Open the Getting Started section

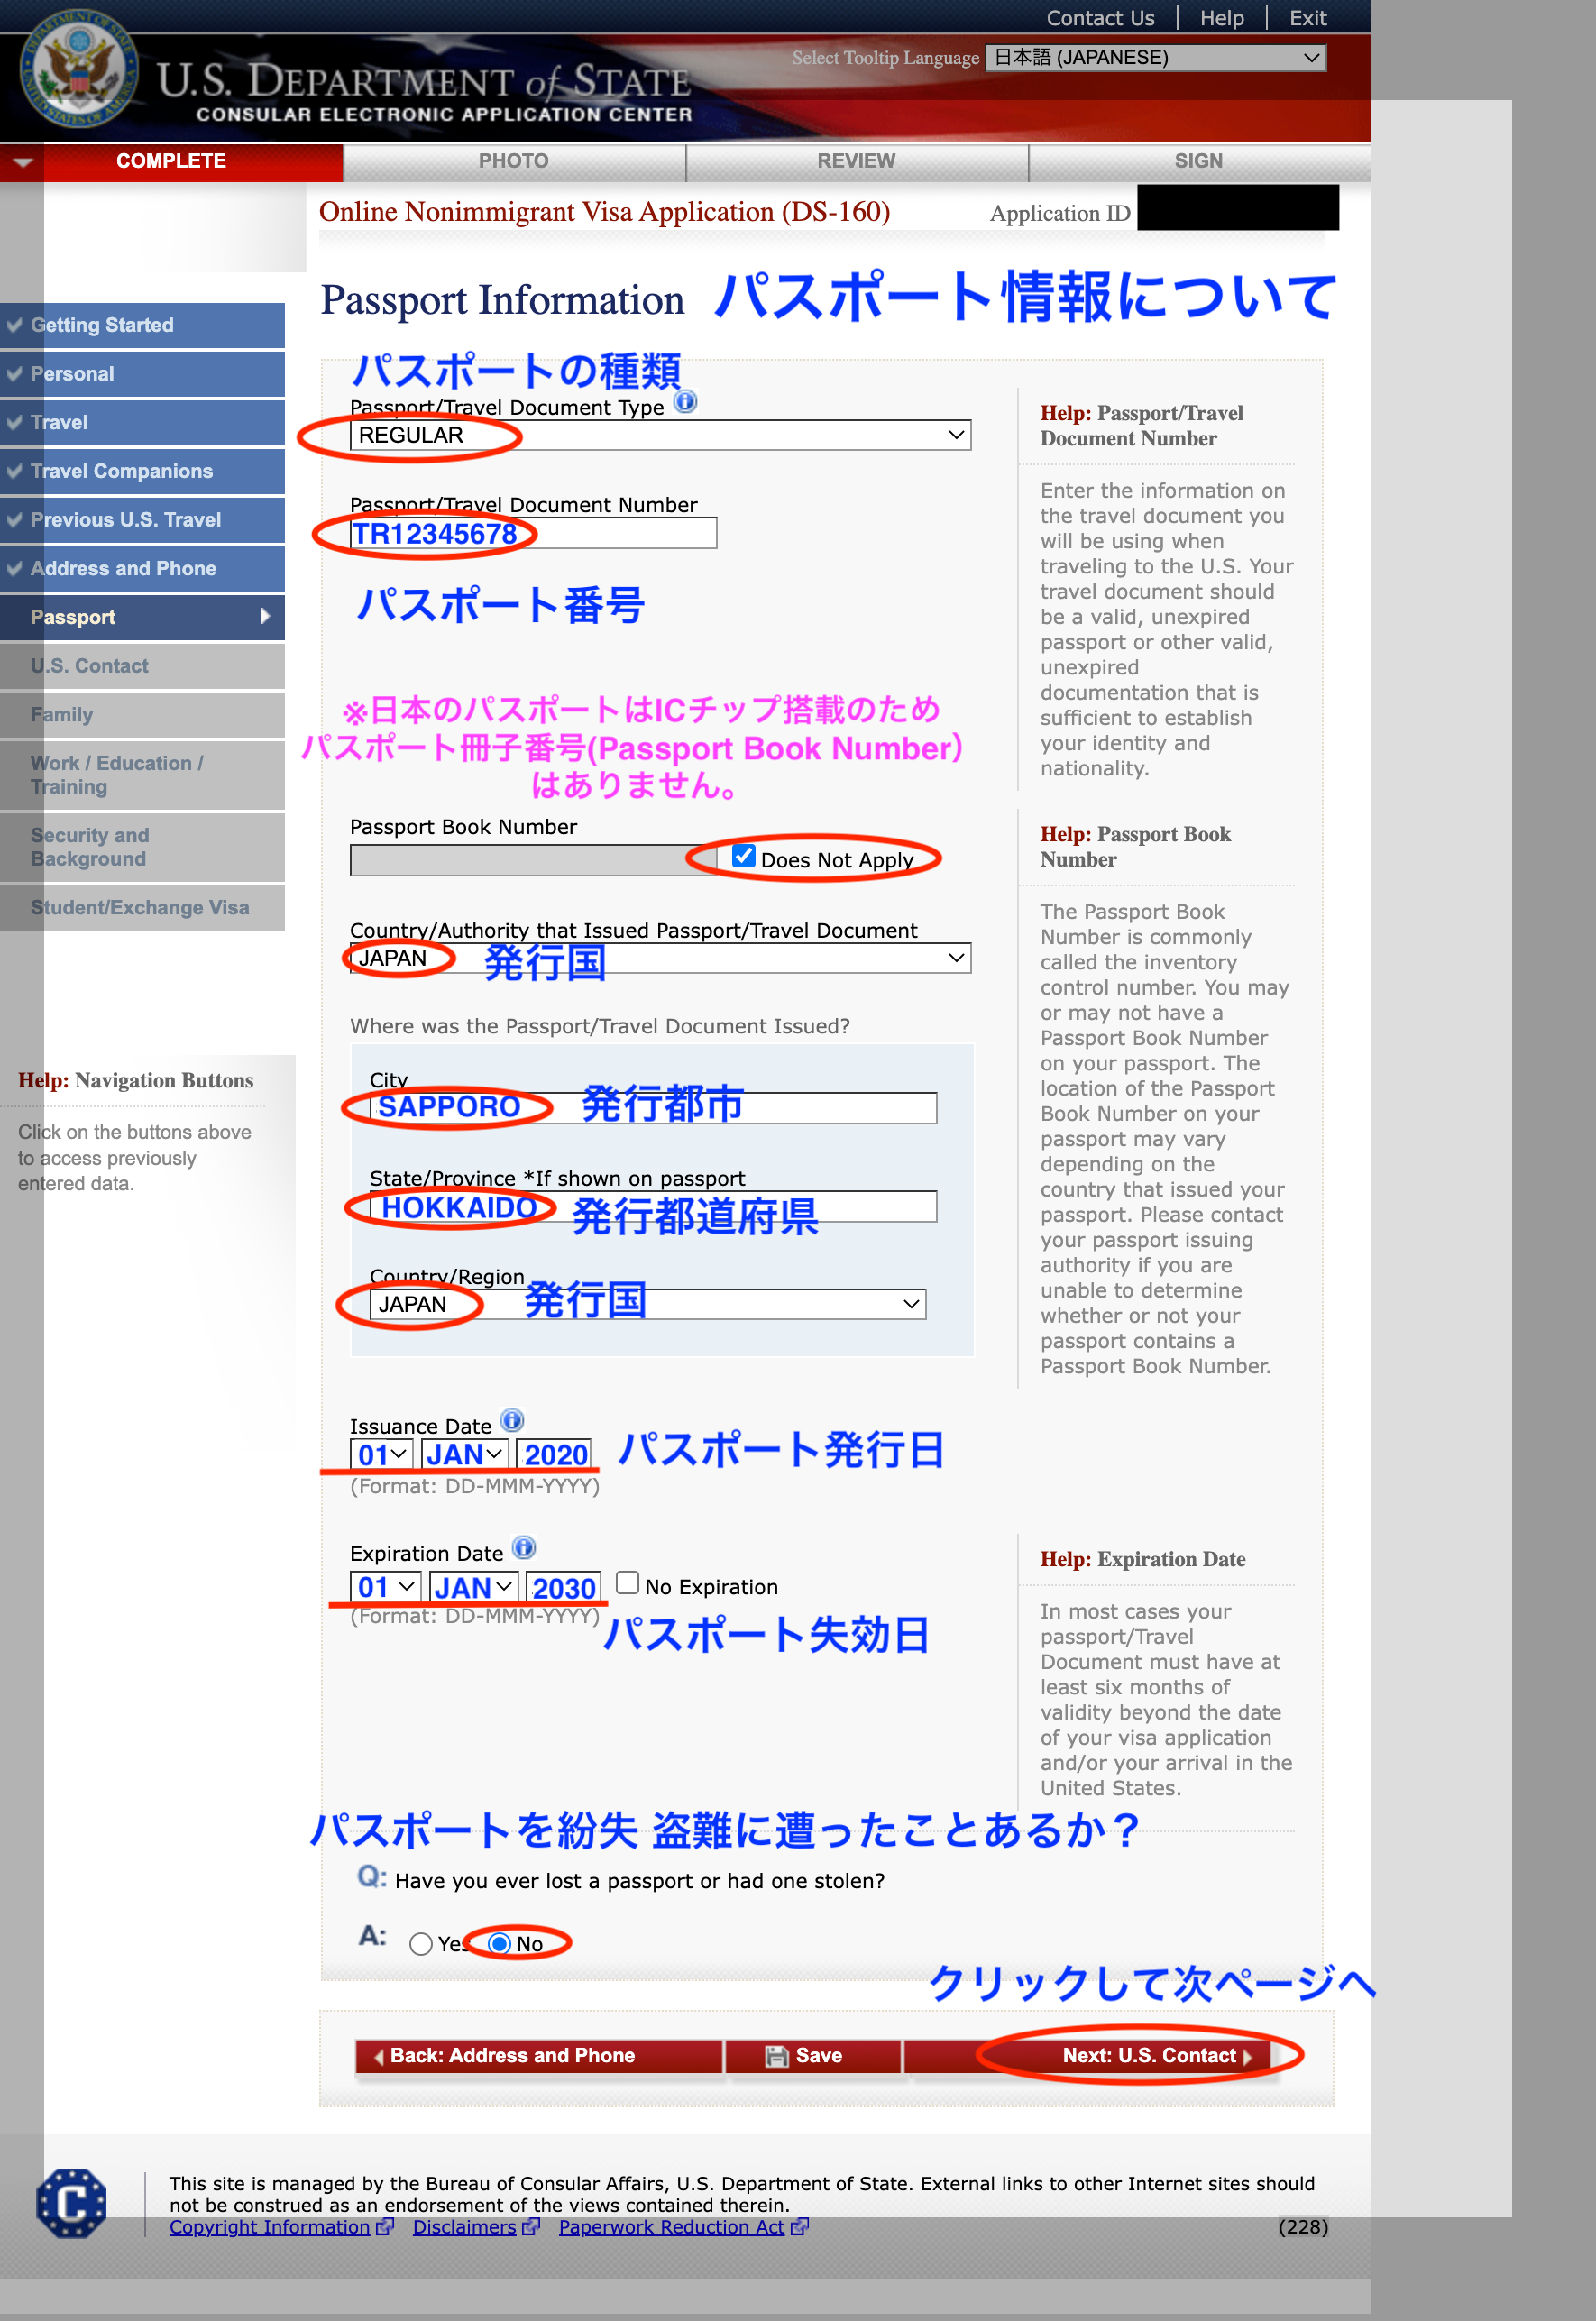coord(142,325)
